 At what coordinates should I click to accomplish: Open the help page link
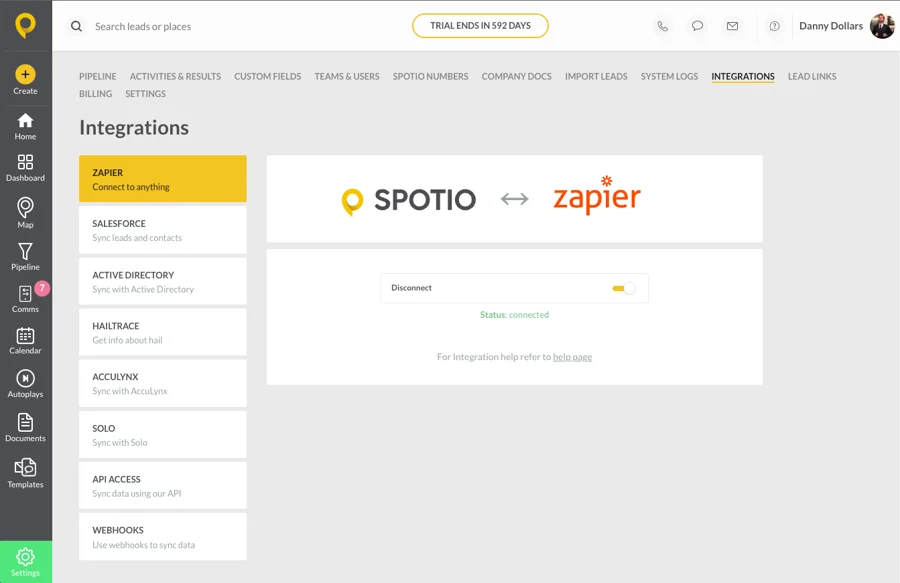pos(572,357)
